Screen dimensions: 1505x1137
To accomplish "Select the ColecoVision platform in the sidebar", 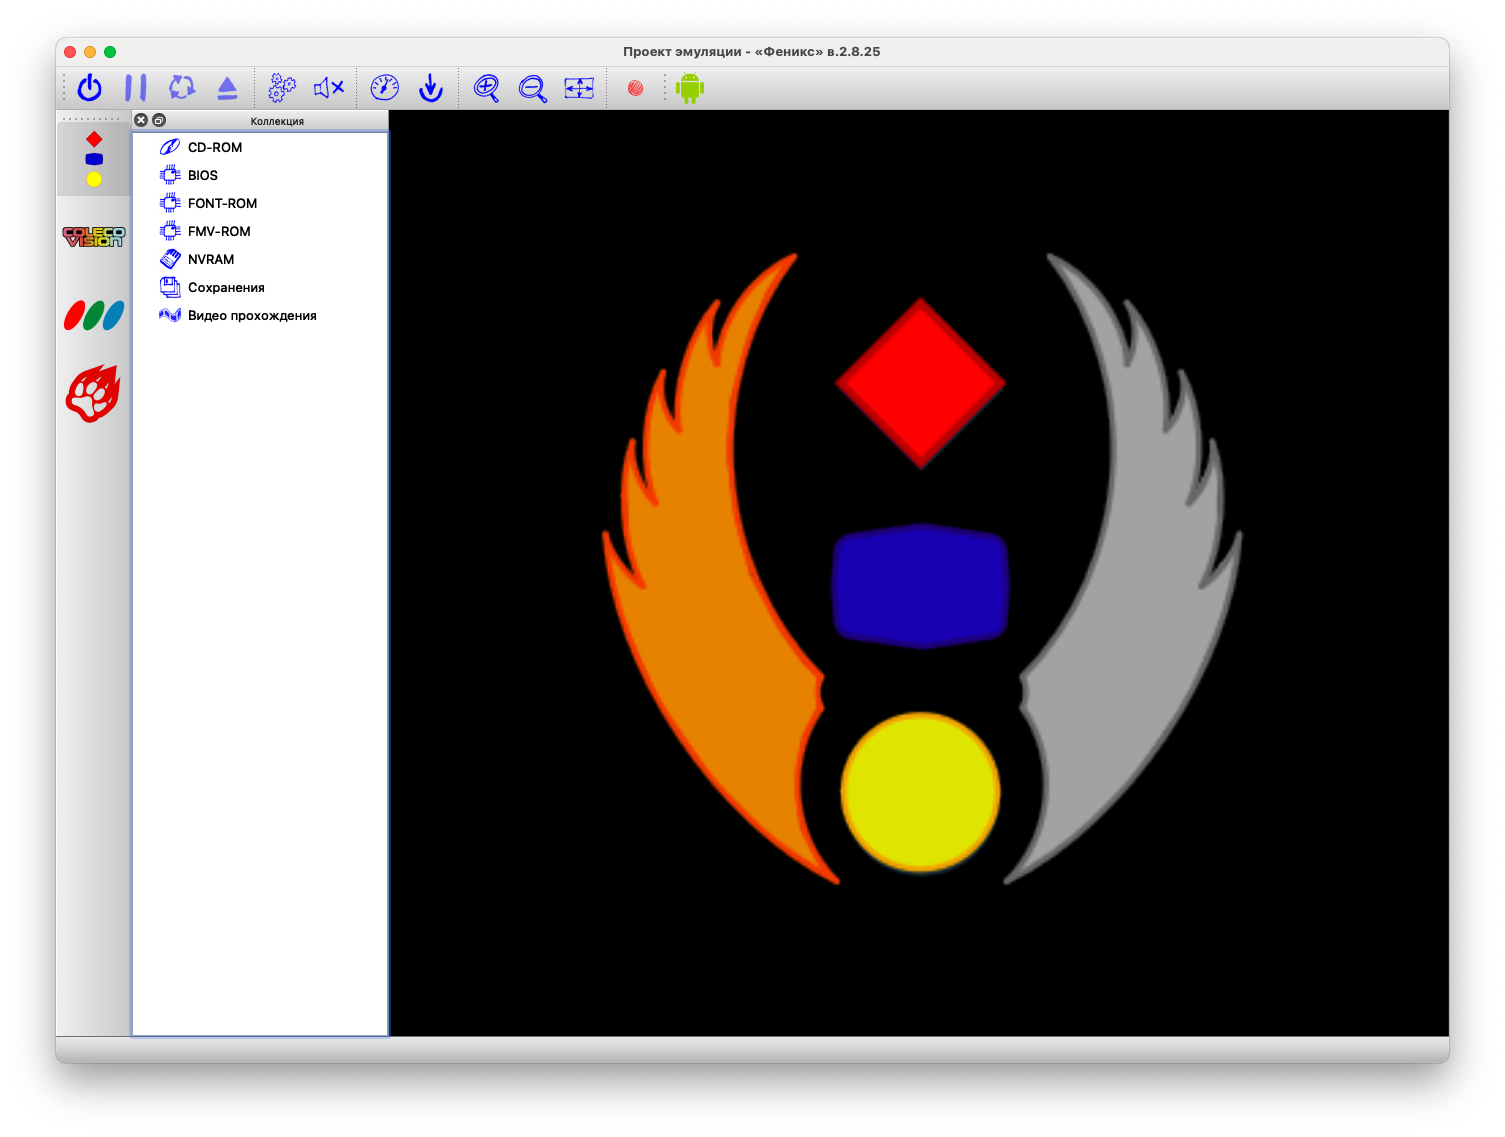I will [93, 236].
